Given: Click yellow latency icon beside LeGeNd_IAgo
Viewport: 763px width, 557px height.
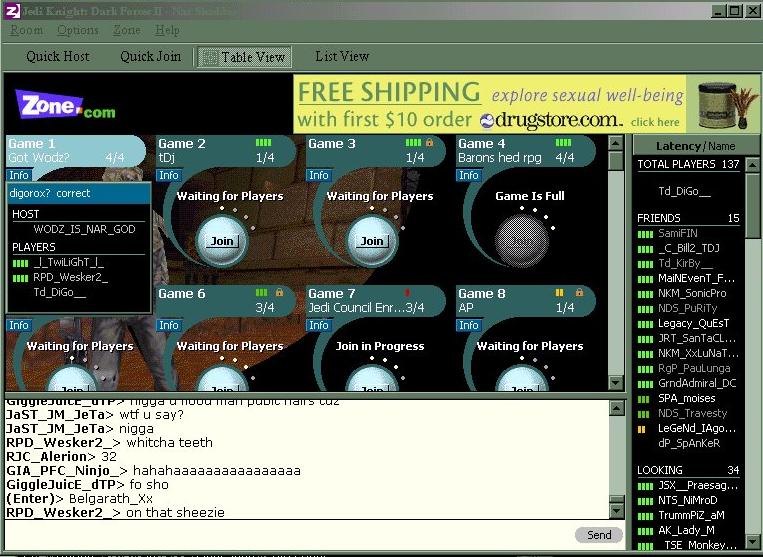Looking at the screenshot, I should click(x=641, y=429).
